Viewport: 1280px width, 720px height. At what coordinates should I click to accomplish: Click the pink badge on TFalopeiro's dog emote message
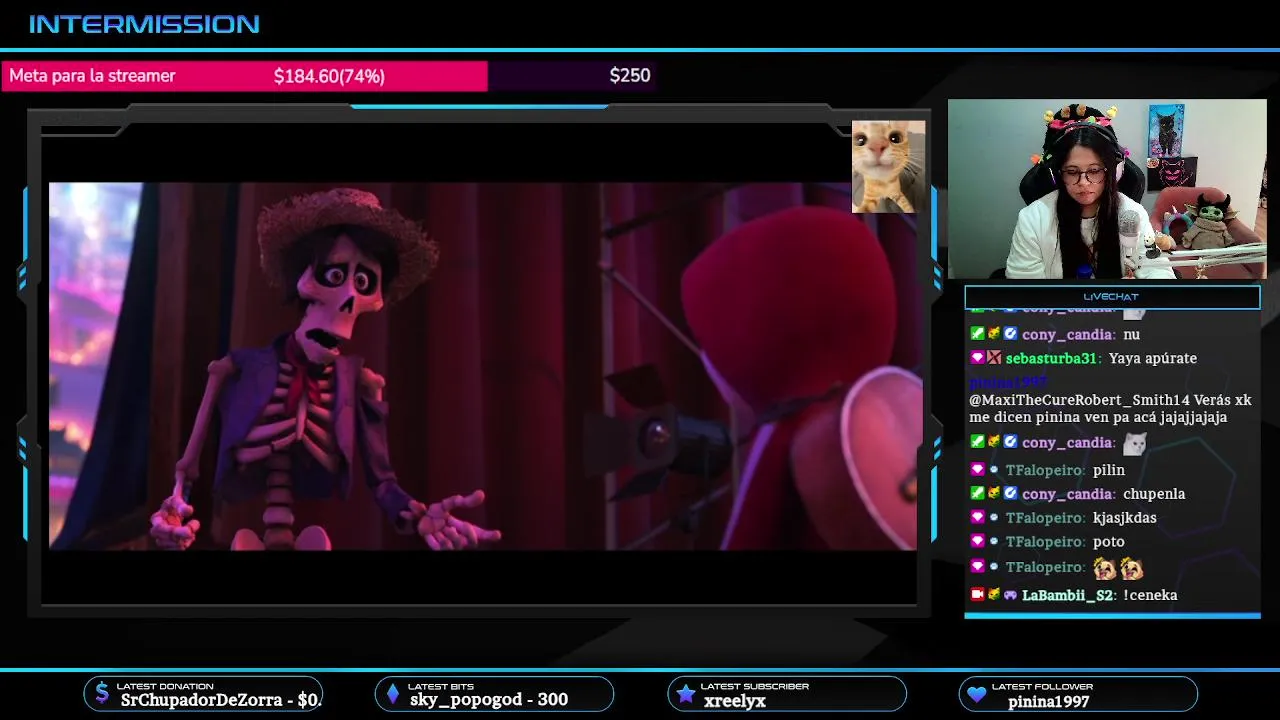pyautogui.click(x=977, y=566)
